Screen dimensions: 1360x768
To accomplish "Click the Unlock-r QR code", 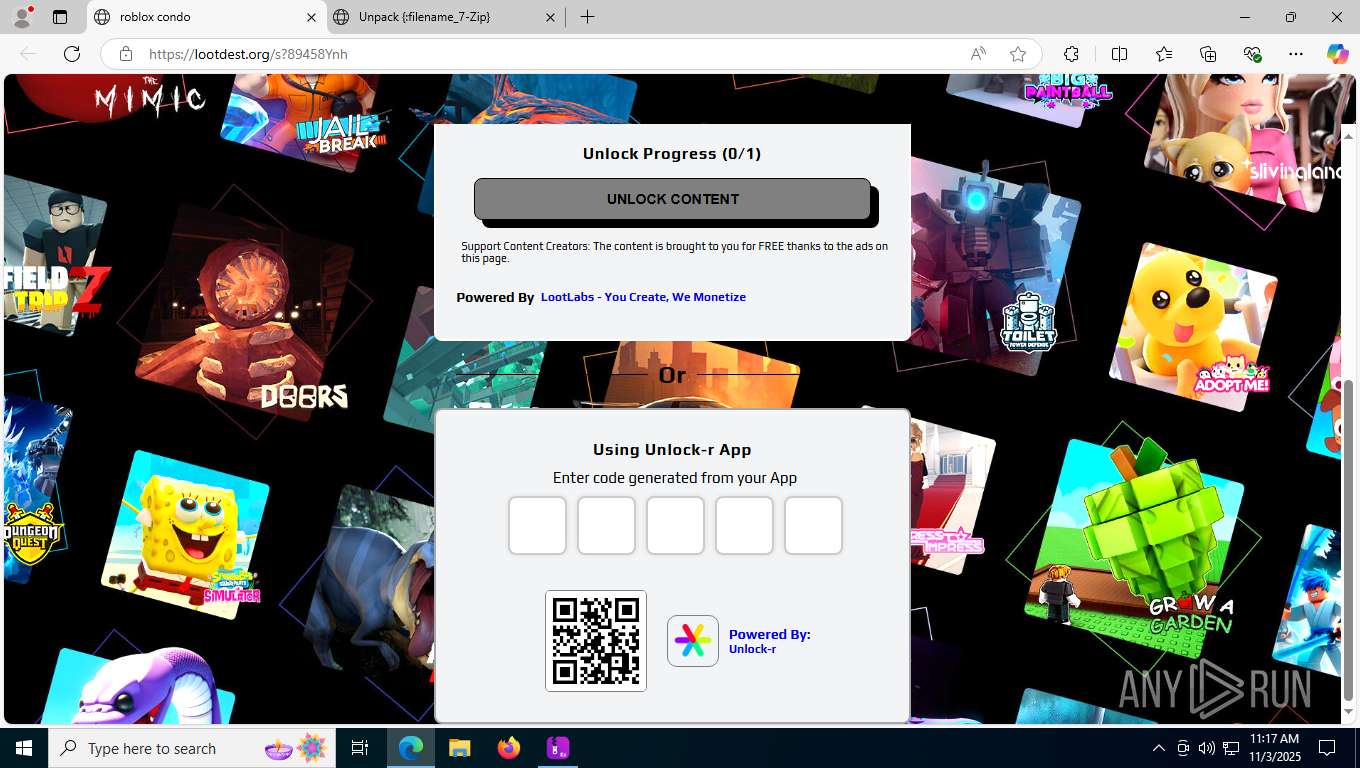I will click(x=596, y=641).
